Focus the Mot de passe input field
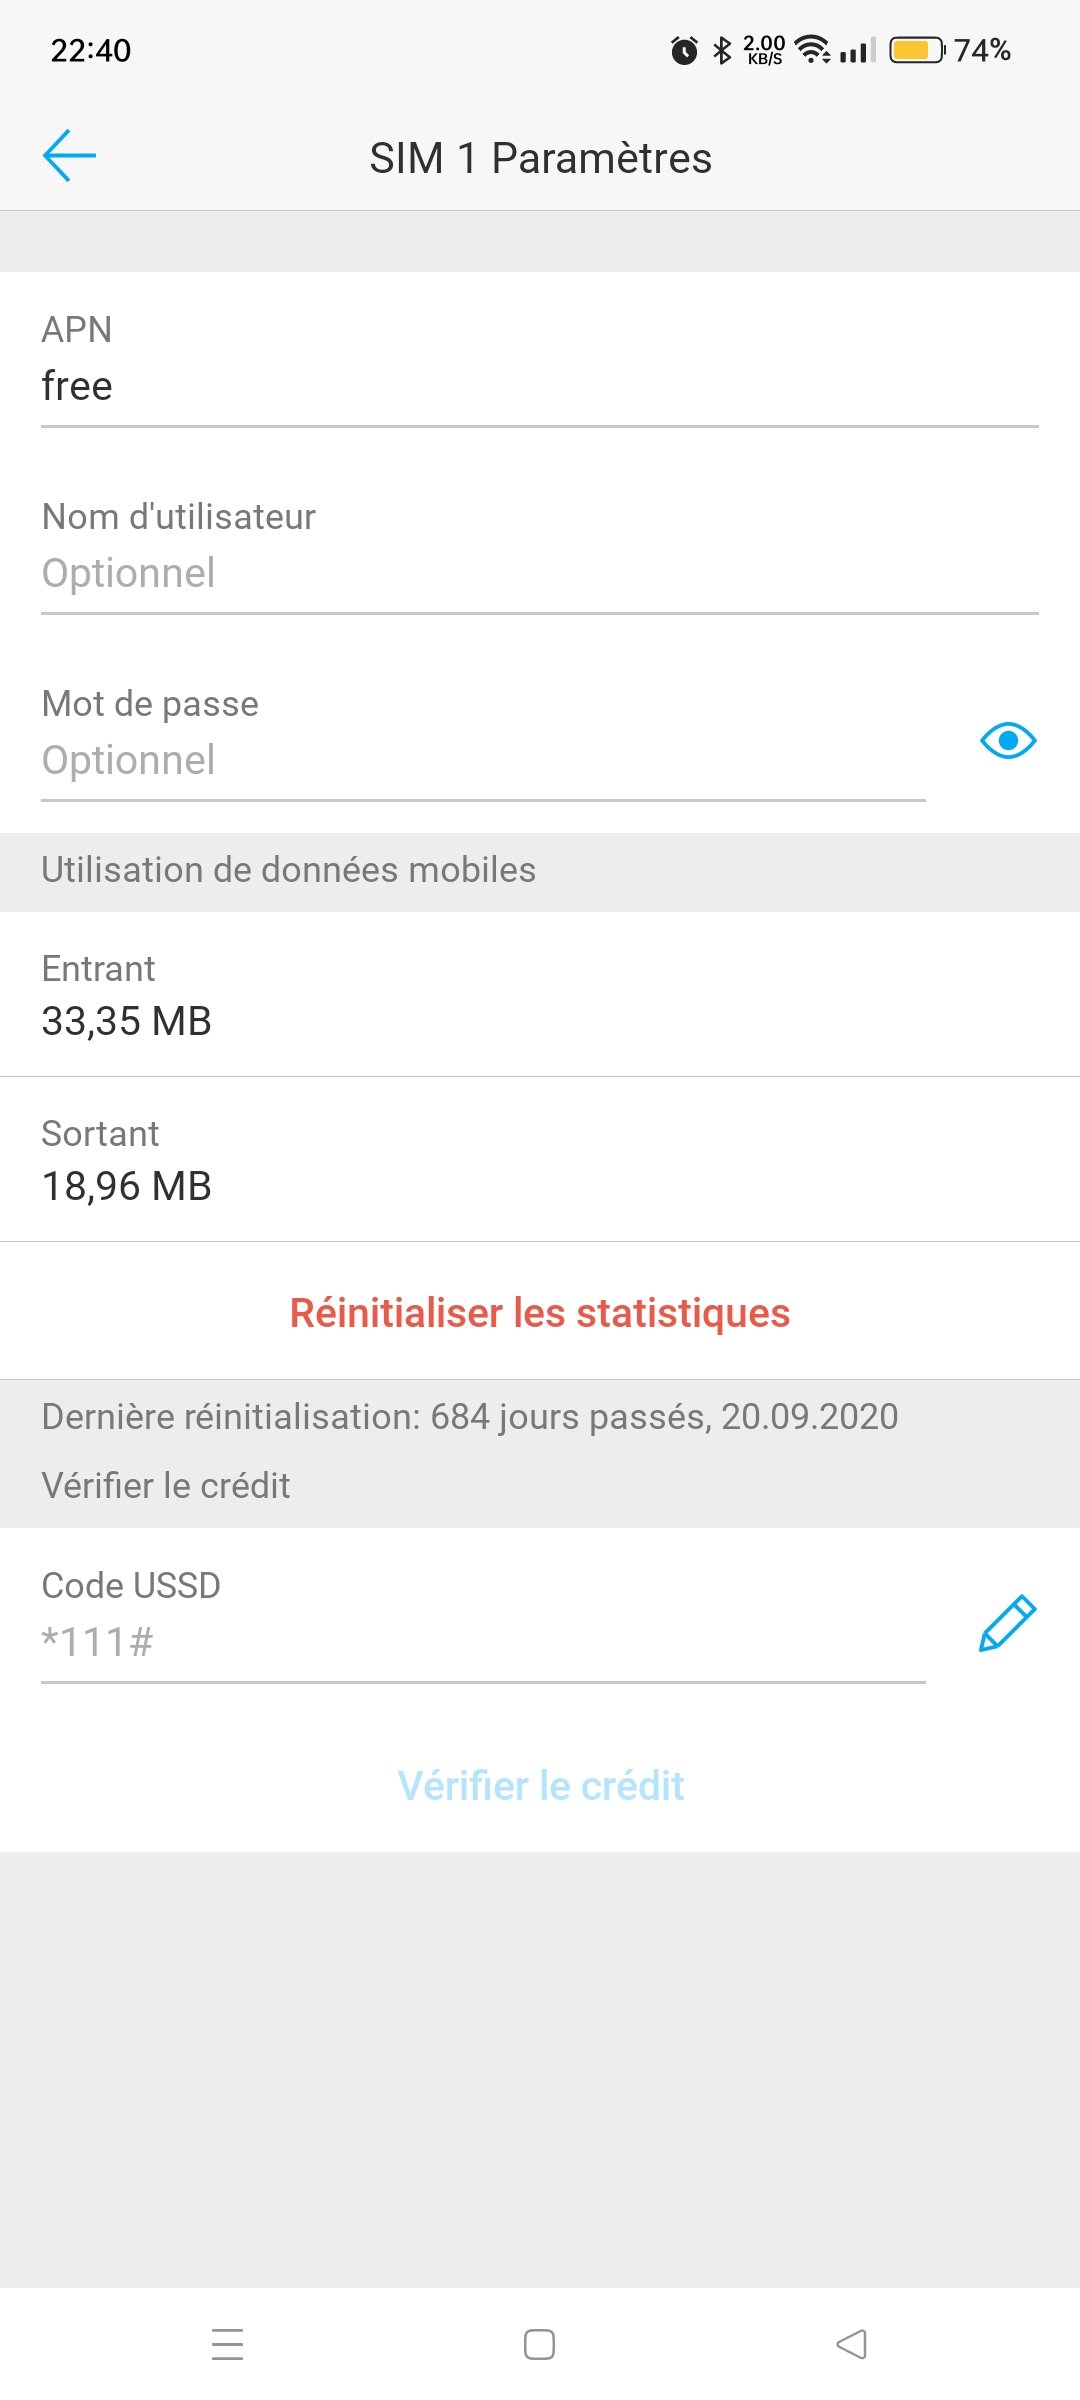 (482, 760)
